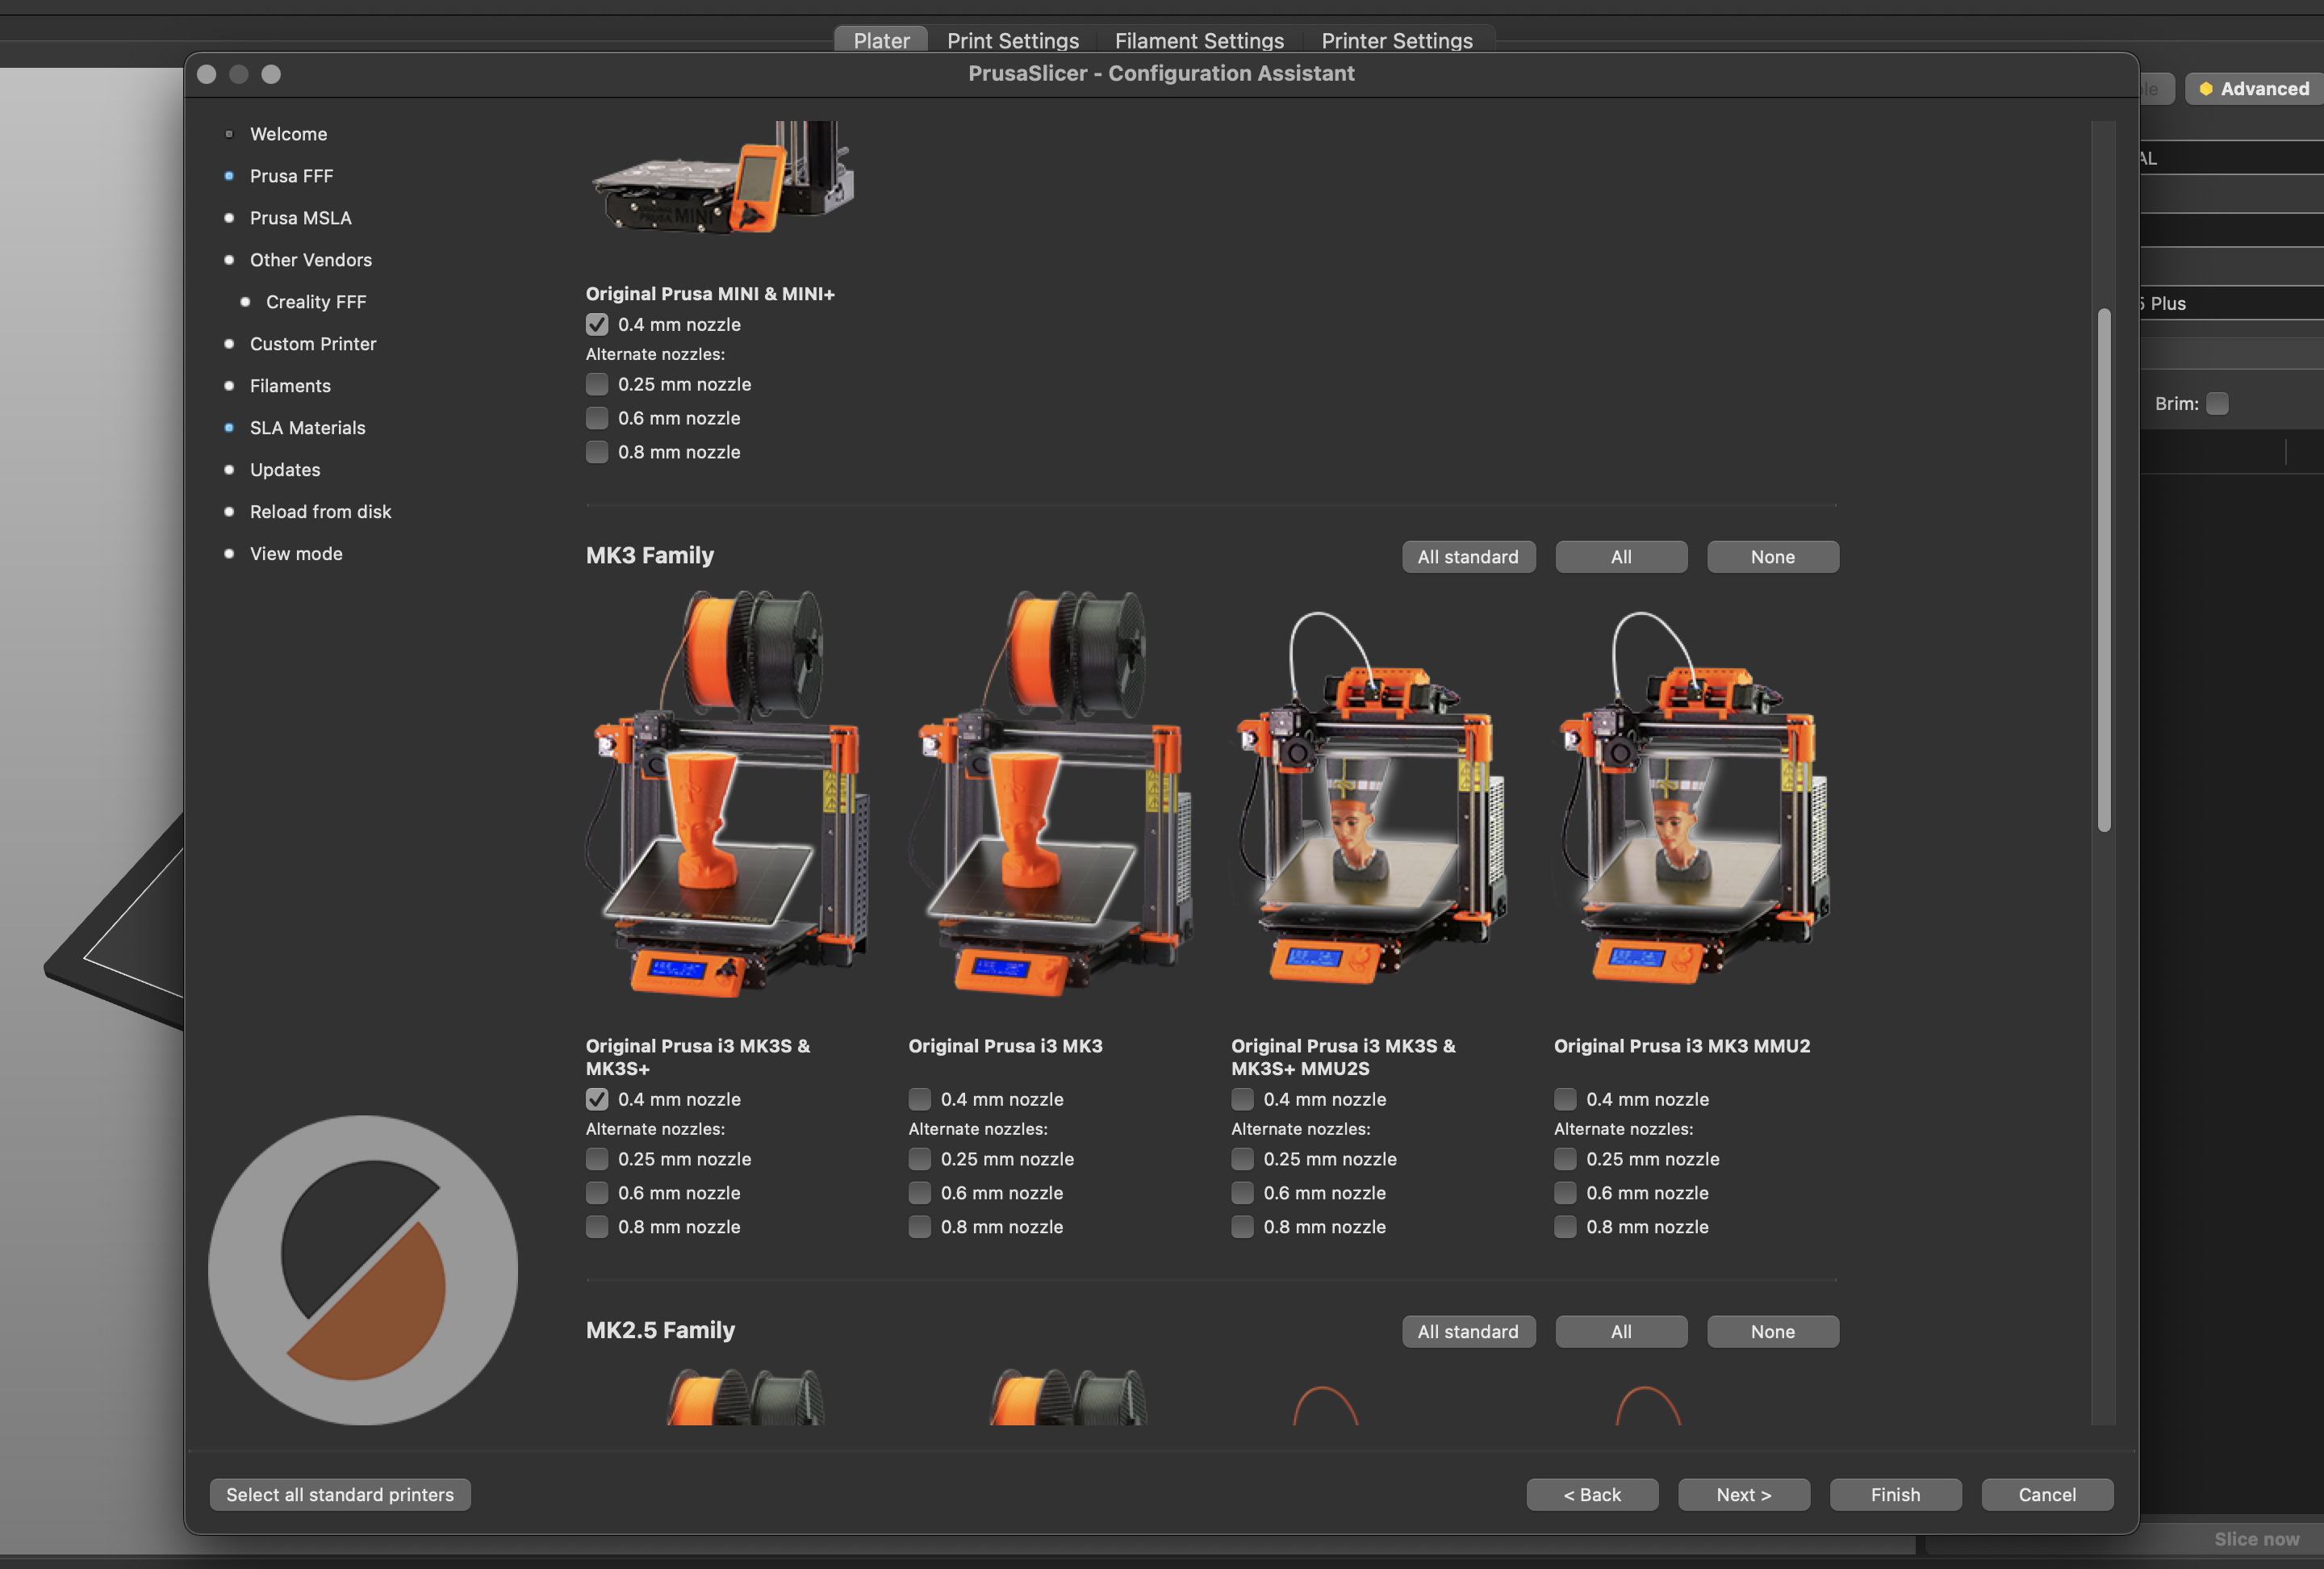The image size is (2324, 1569).
Task: Open View mode page
Action: (x=296, y=554)
